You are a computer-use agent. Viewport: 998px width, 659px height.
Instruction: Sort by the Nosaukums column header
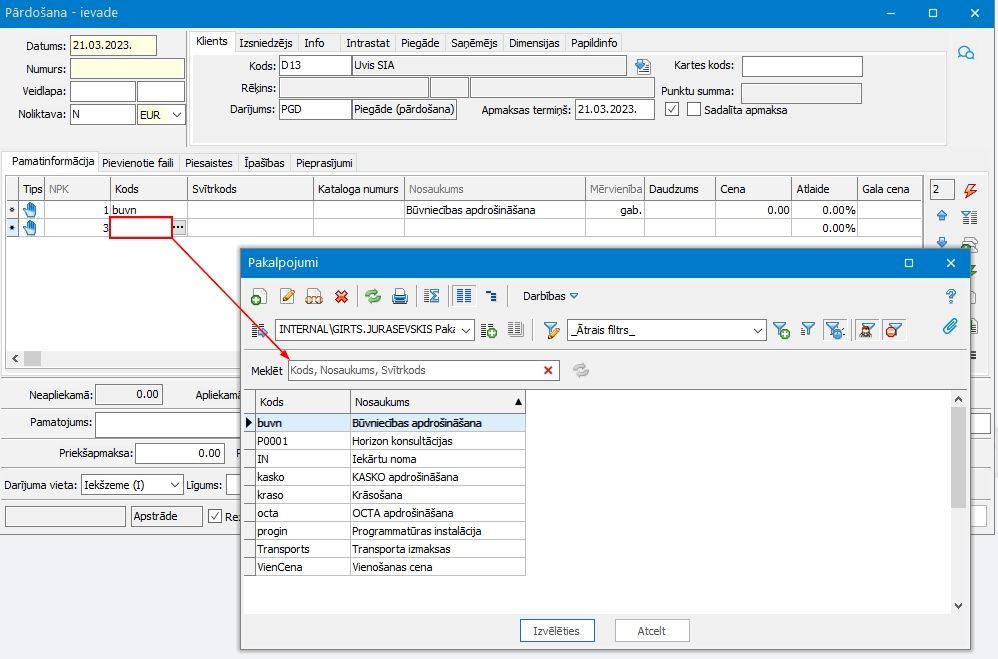click(438, 402)
